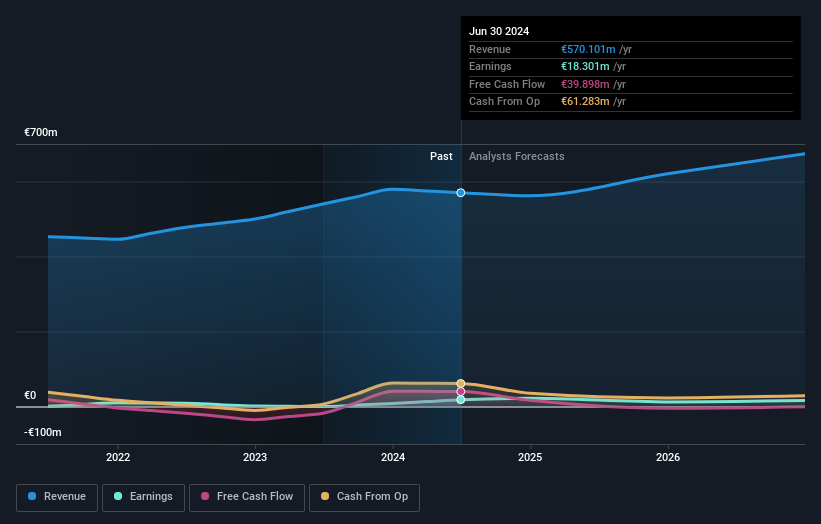
Task: Click the Jun 30 2024 tooltip date
Action: [499, 31]
